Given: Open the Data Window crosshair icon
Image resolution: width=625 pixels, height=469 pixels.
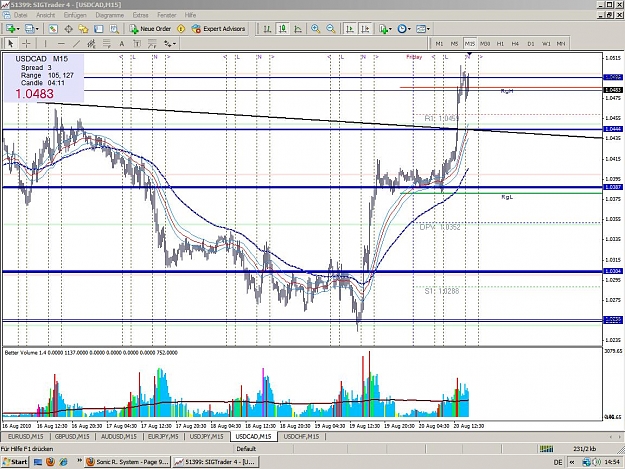Looking at the screenshot, I should pos(68,29).
